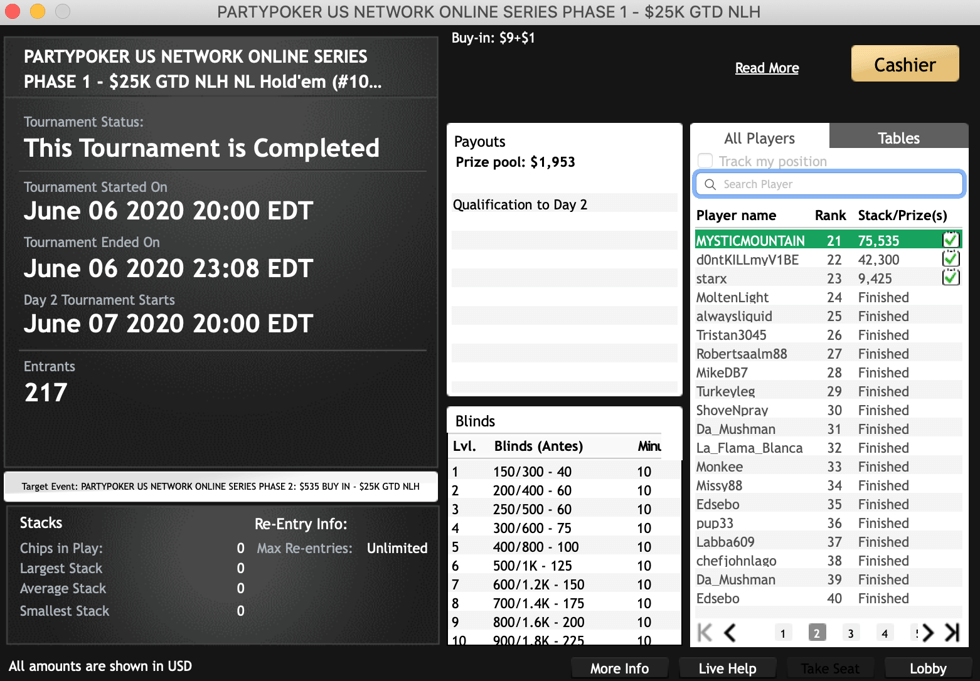Screen dimensions: 980x681
Task: Jump to the last player list page
Action: click(952, 632)
